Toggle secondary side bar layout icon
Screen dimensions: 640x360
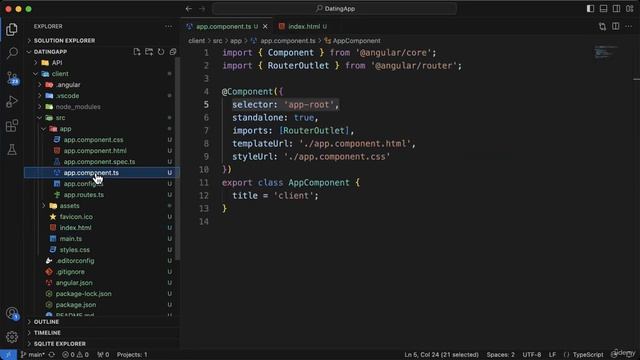click(x=616, y=9)
